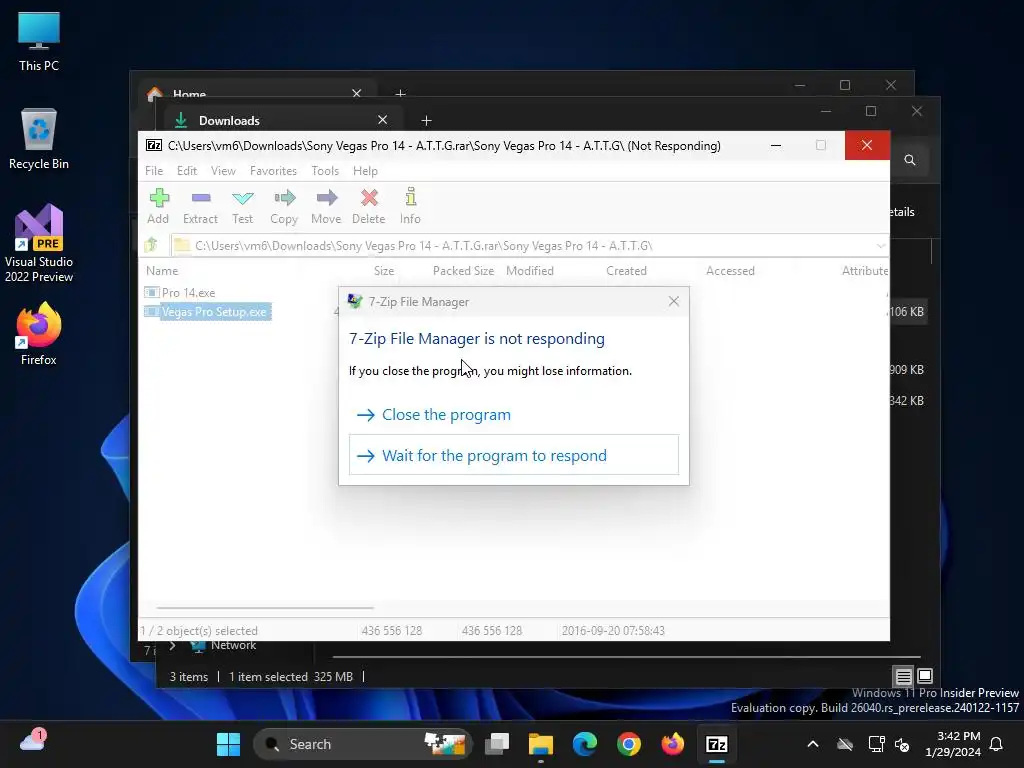Click the Move toolbar icon

coord(326,206)
